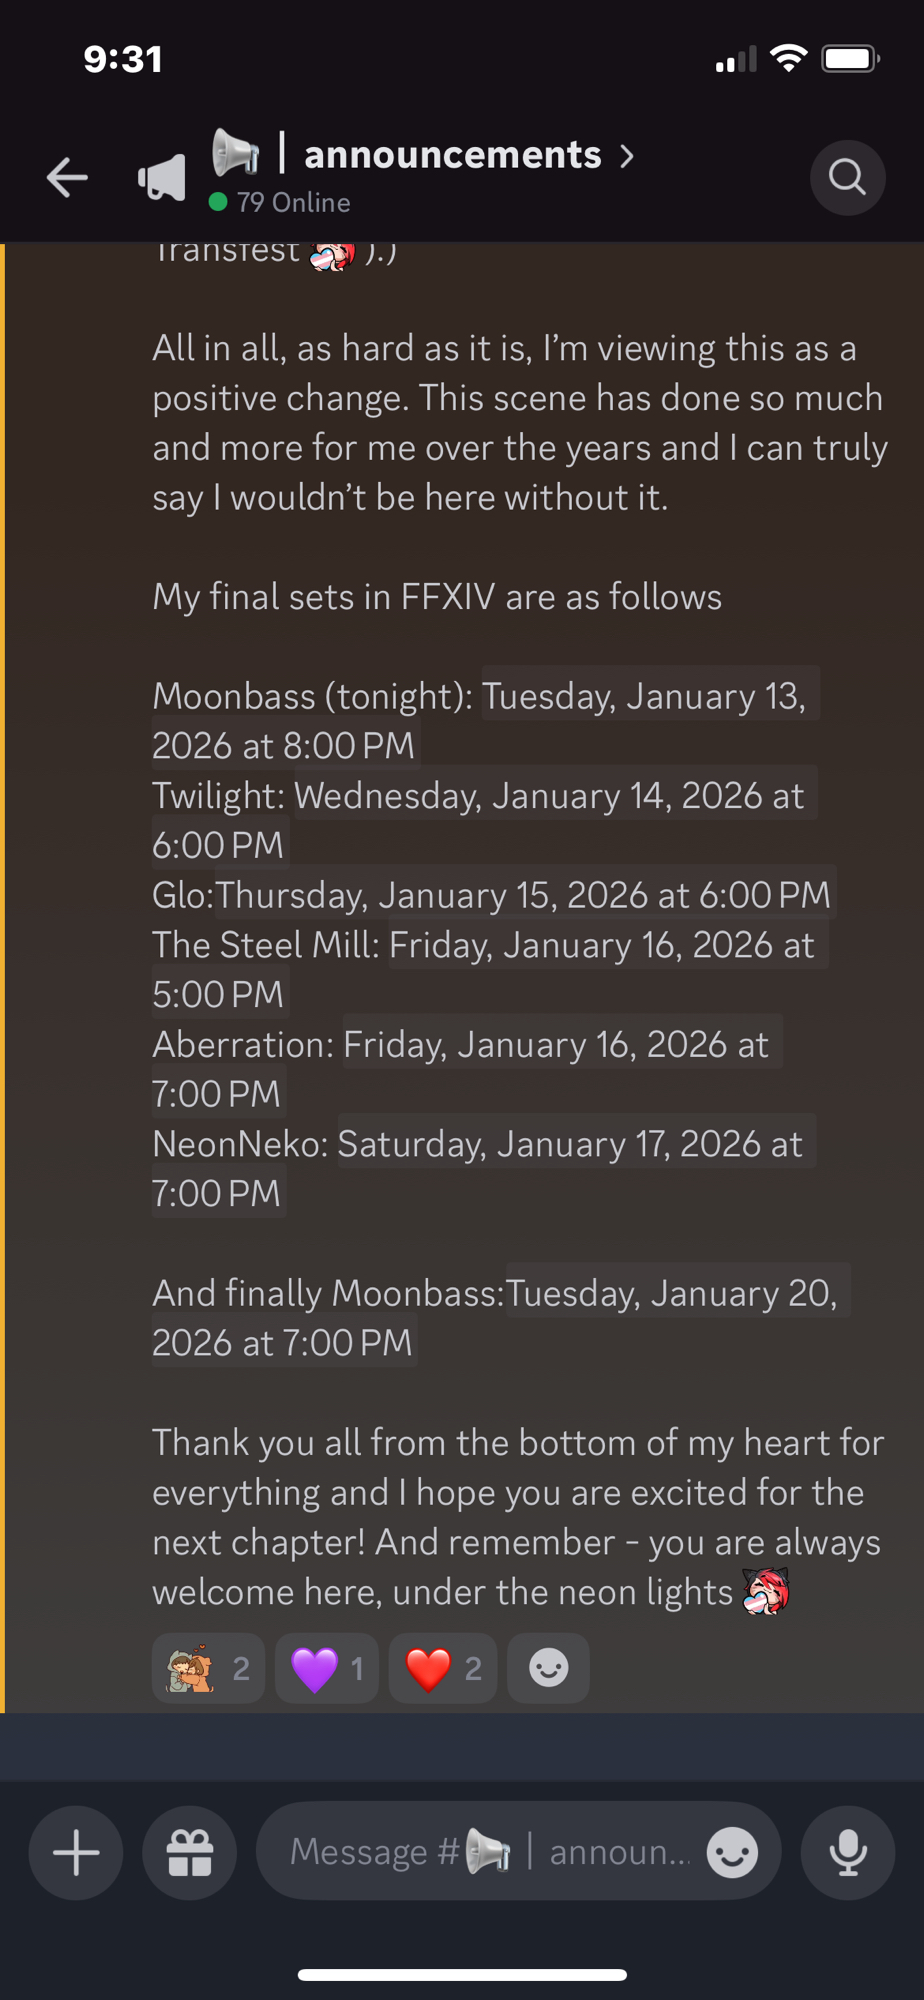Toggle the purple heart reaction
The image size is (924, 2000).
[x=327, y=1668]
